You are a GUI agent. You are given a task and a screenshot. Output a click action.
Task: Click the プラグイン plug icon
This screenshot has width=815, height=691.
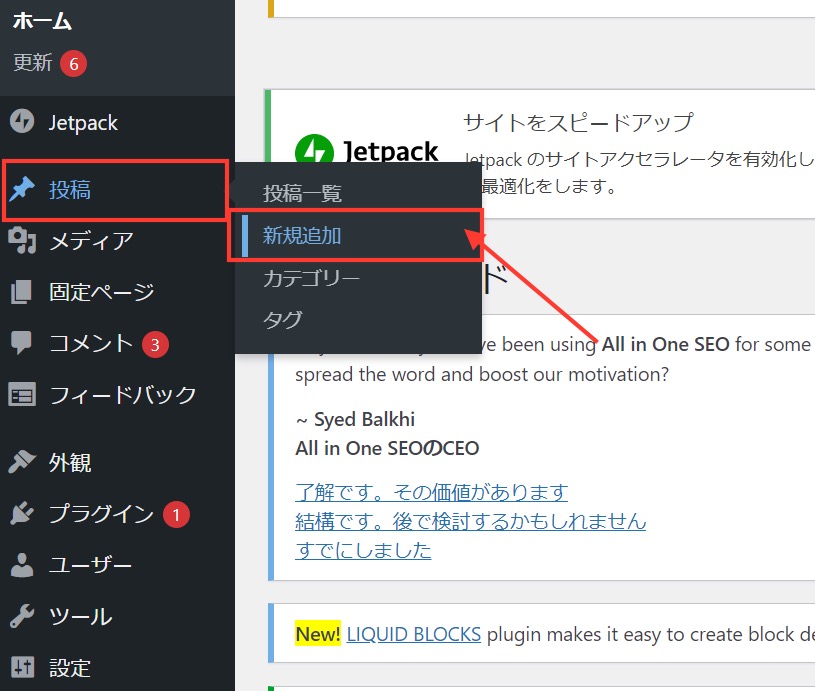click(x=21, y=514)
